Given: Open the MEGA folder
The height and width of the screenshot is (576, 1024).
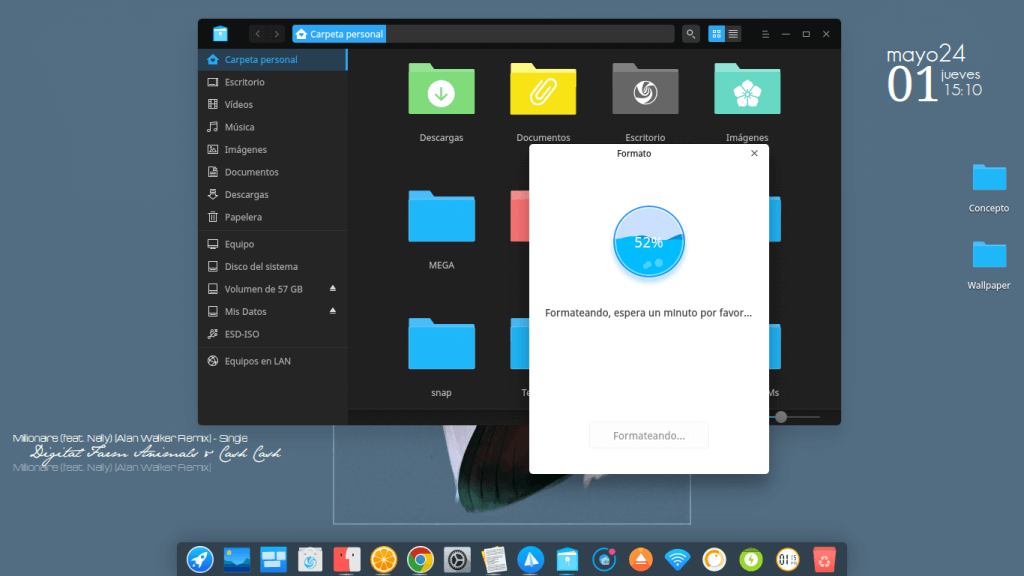Looking at the screenshot, I should coord(441,217).
